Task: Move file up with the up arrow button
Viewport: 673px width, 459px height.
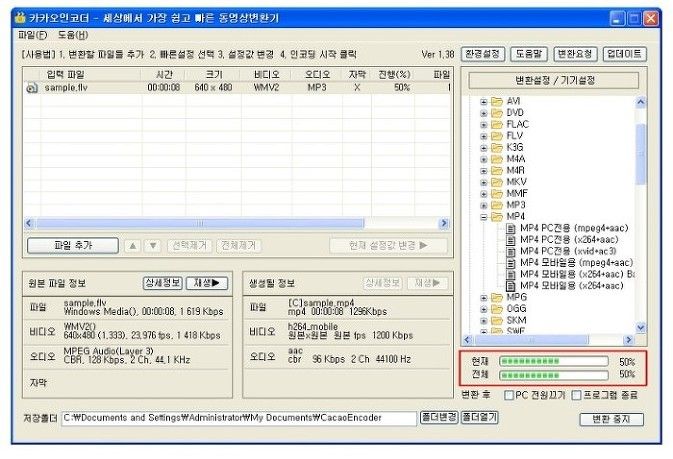Action: coord(133,246)
